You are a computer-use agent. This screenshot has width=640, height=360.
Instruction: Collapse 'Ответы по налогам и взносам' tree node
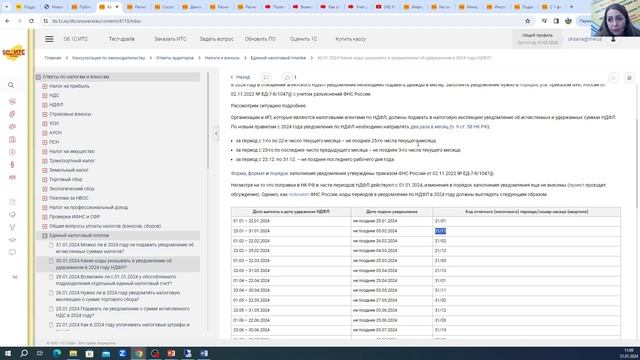pyautogui.click(x=38, y=77)
